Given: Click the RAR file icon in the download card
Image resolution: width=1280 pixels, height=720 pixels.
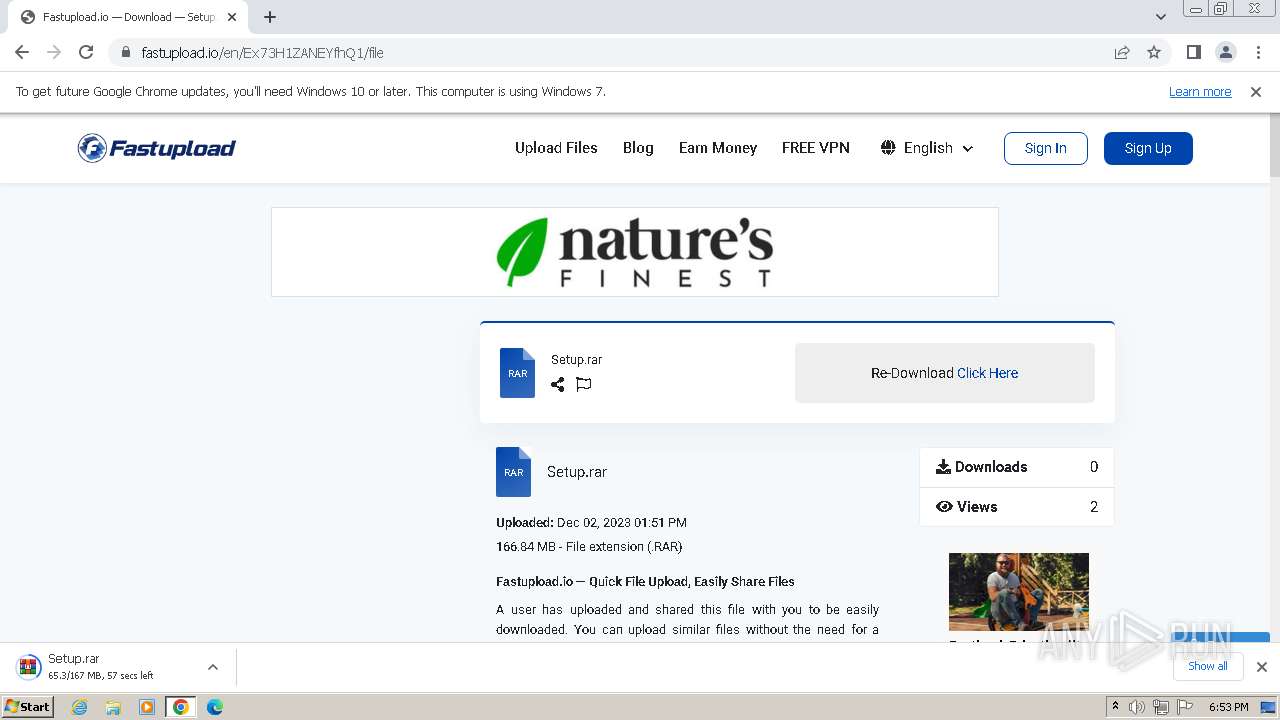Looking at the screenshot, I should click(517, 373).
